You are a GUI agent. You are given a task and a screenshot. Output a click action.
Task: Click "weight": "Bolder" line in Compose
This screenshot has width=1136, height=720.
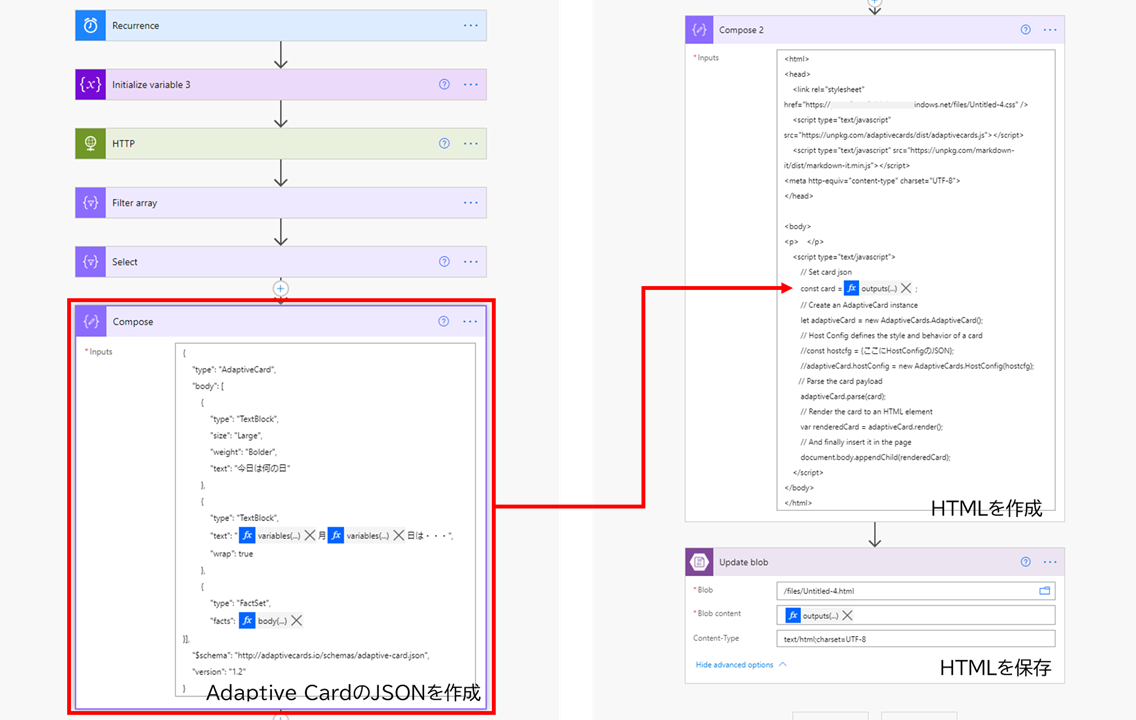(243, 452)
